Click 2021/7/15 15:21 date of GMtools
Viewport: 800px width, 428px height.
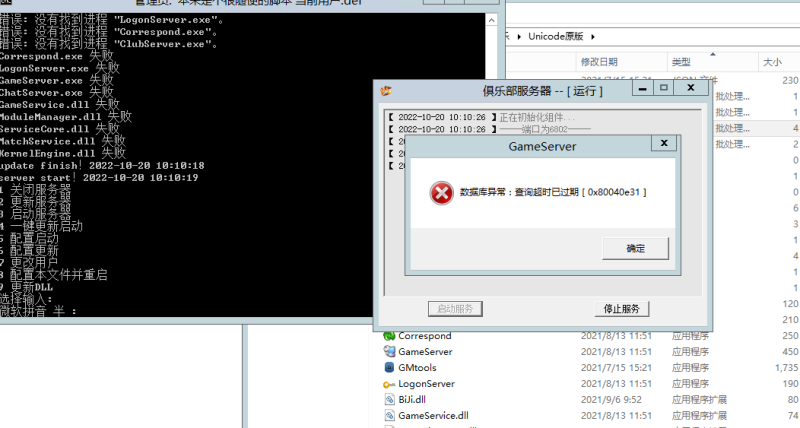point(616,367)
